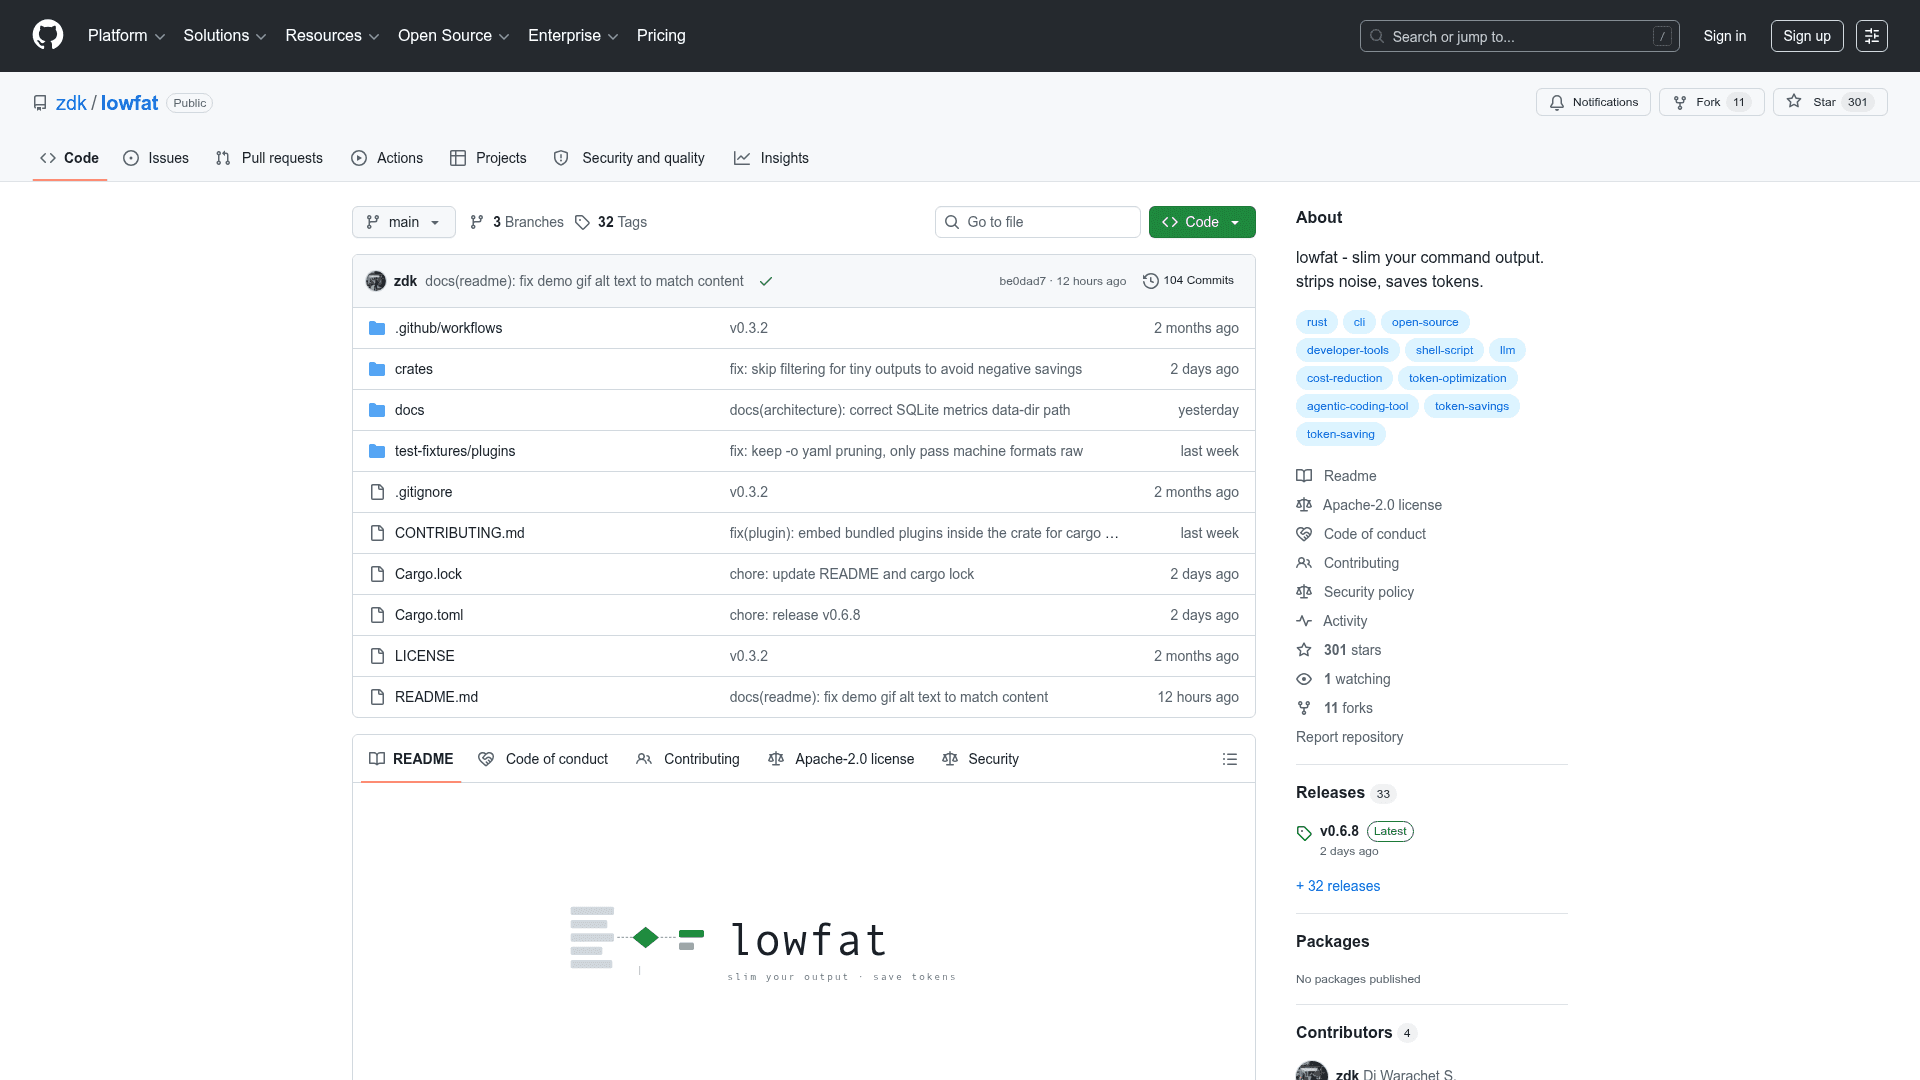Image resolution: width=1920 pixels, height=1080 pixels.
Task: Open the main branch selector dropdown
Action: tap(404, 222)
